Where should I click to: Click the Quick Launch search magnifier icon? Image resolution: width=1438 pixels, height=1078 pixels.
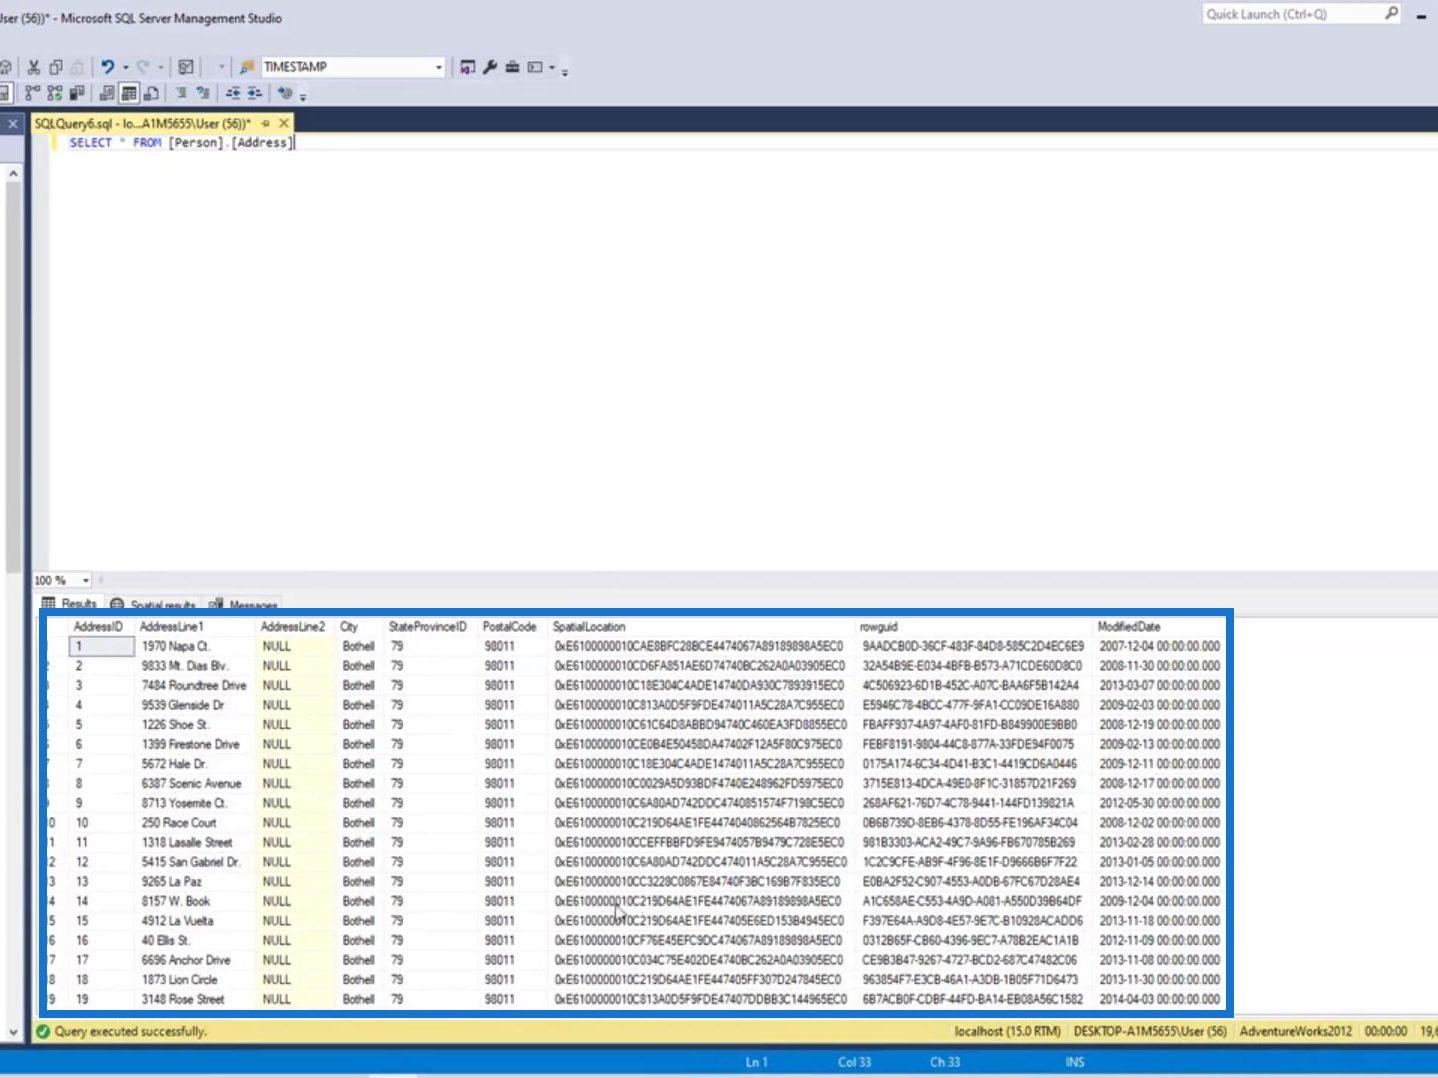[x=1391, y=14]
